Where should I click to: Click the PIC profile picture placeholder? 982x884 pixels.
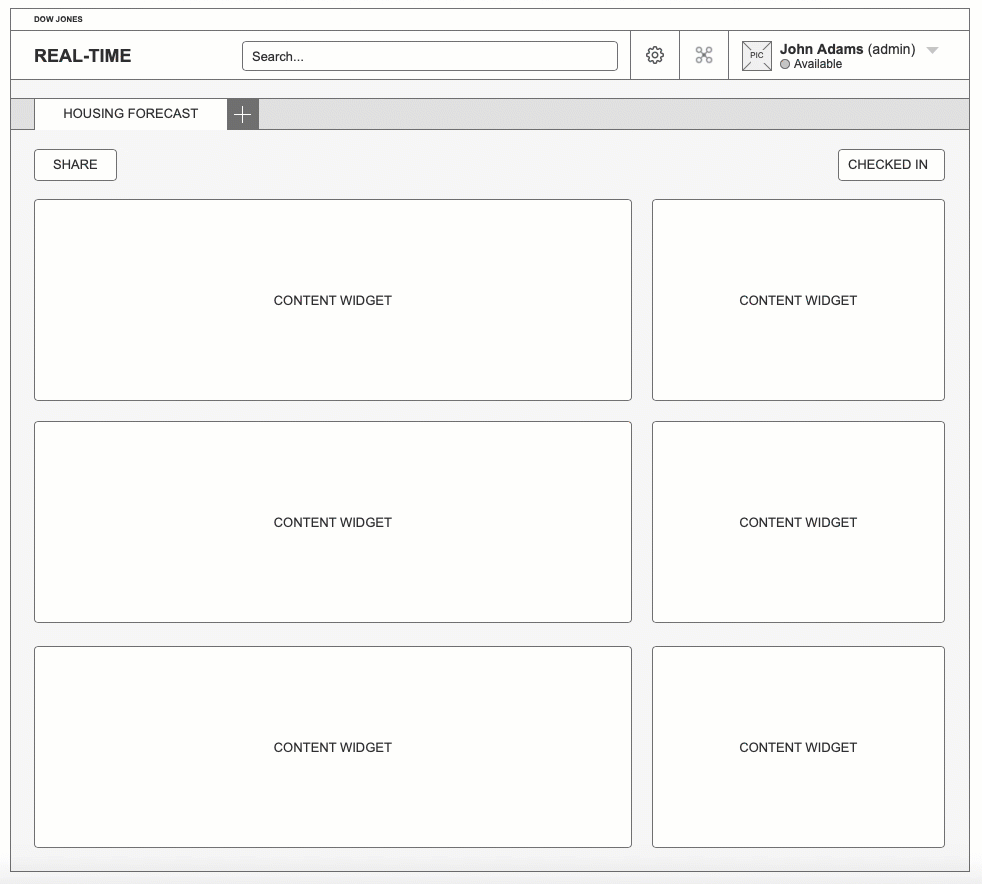(x=757, y=56)
